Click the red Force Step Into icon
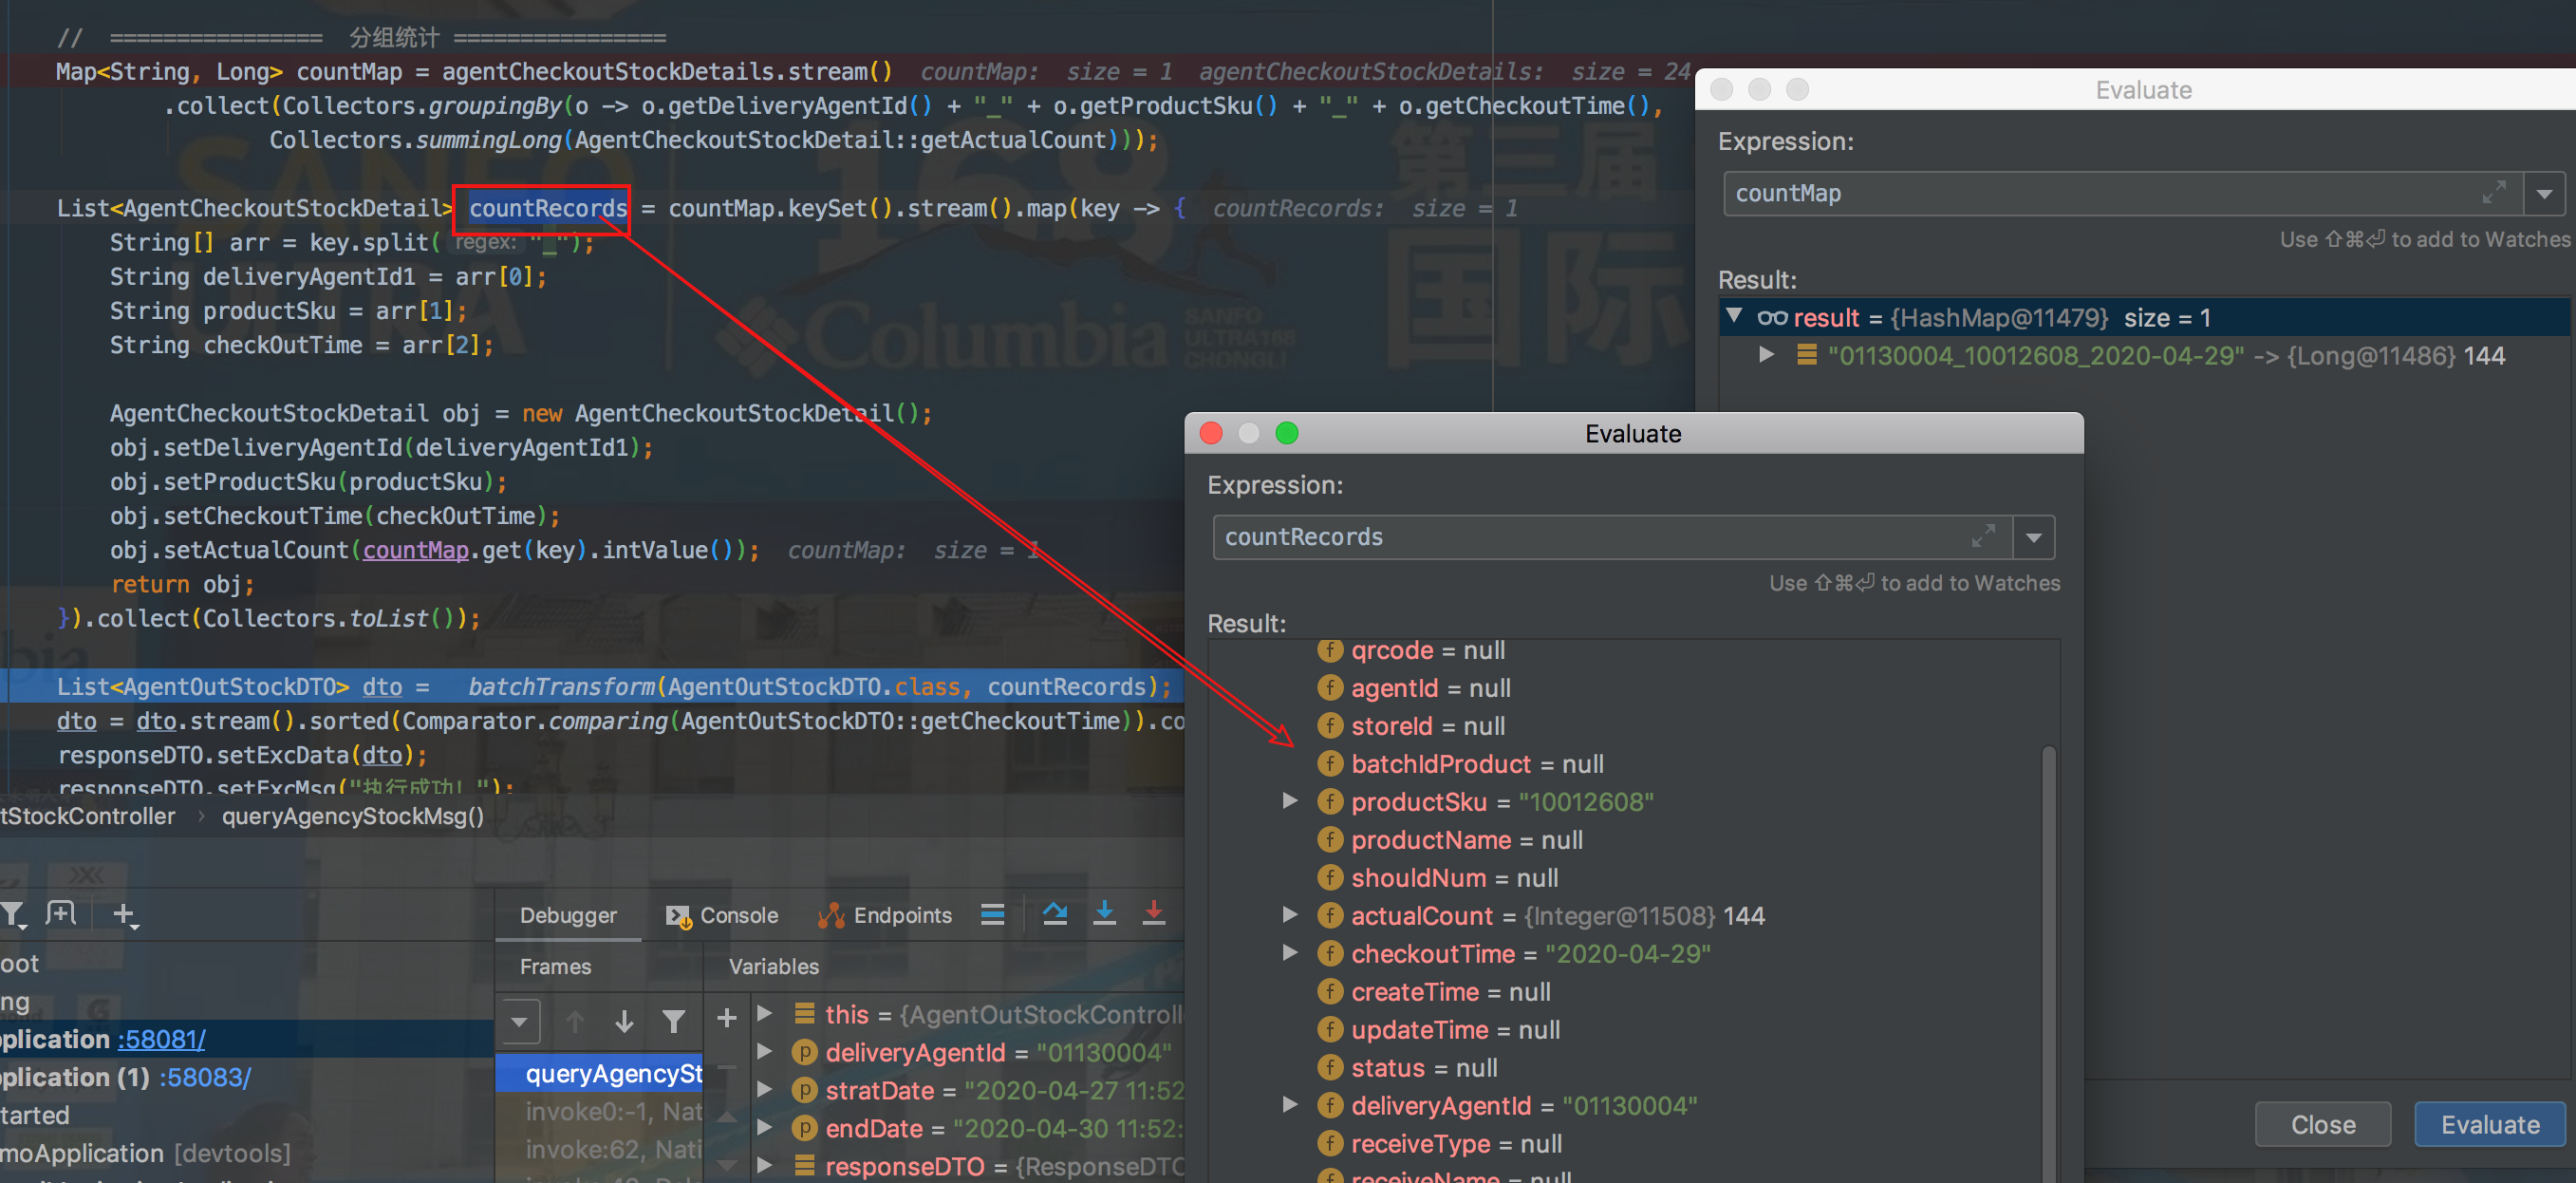Viewport: 2576px width, 1183px height. pos(1153,914)
